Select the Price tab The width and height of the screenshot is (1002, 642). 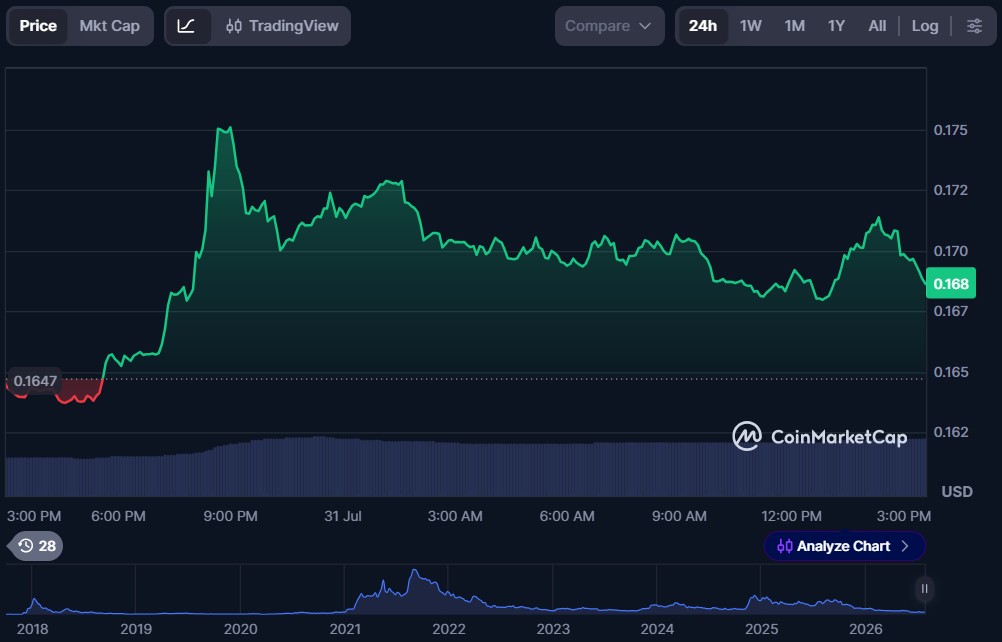[x=38, y=26]
